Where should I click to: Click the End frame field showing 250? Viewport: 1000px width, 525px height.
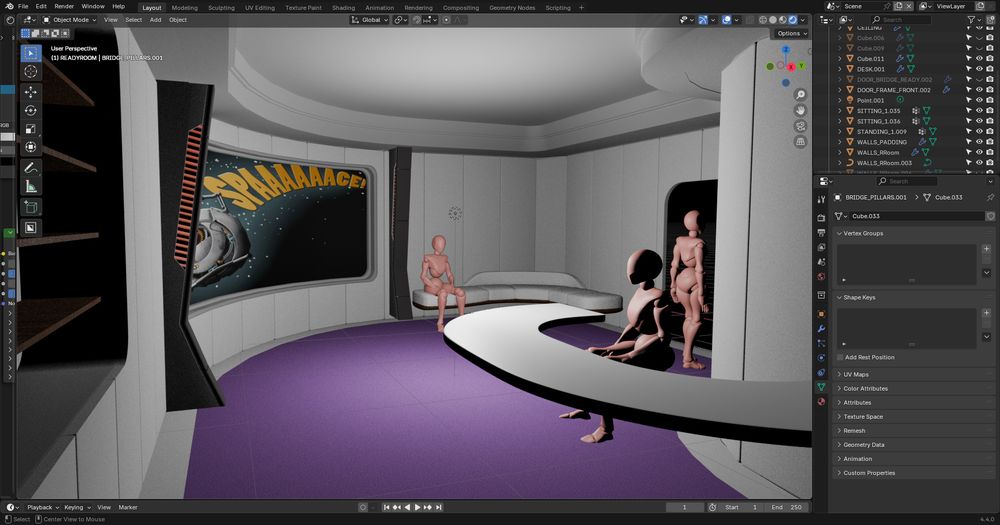tap(786, 507)
